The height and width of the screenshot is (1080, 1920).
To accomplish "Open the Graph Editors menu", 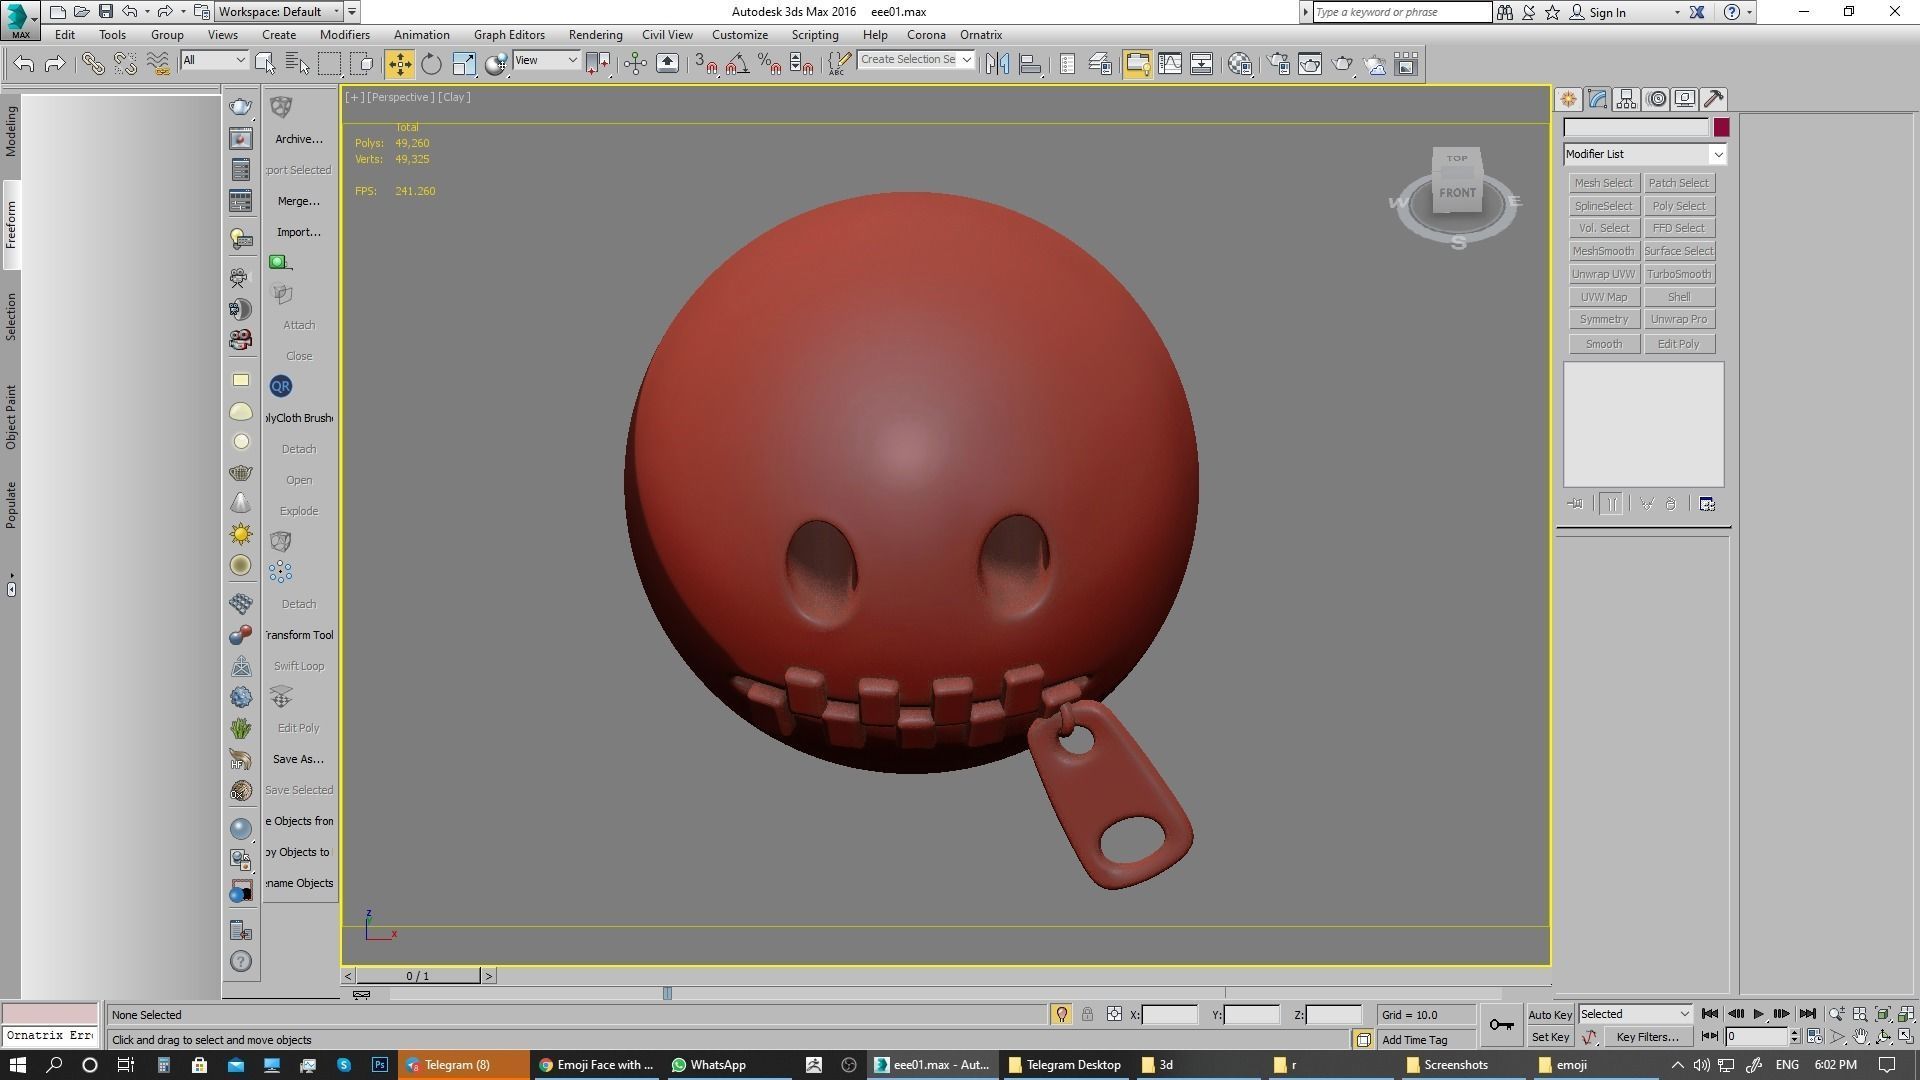I will click(509, 35).
